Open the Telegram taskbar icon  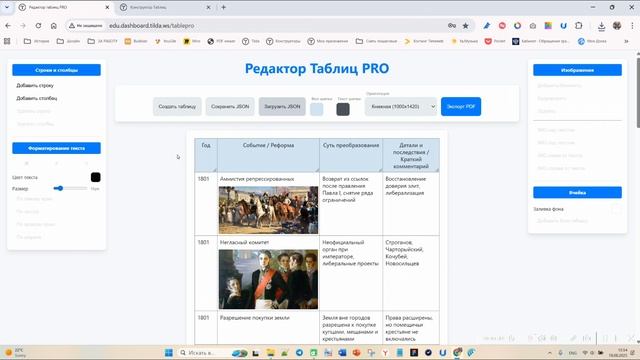[299, 352]
